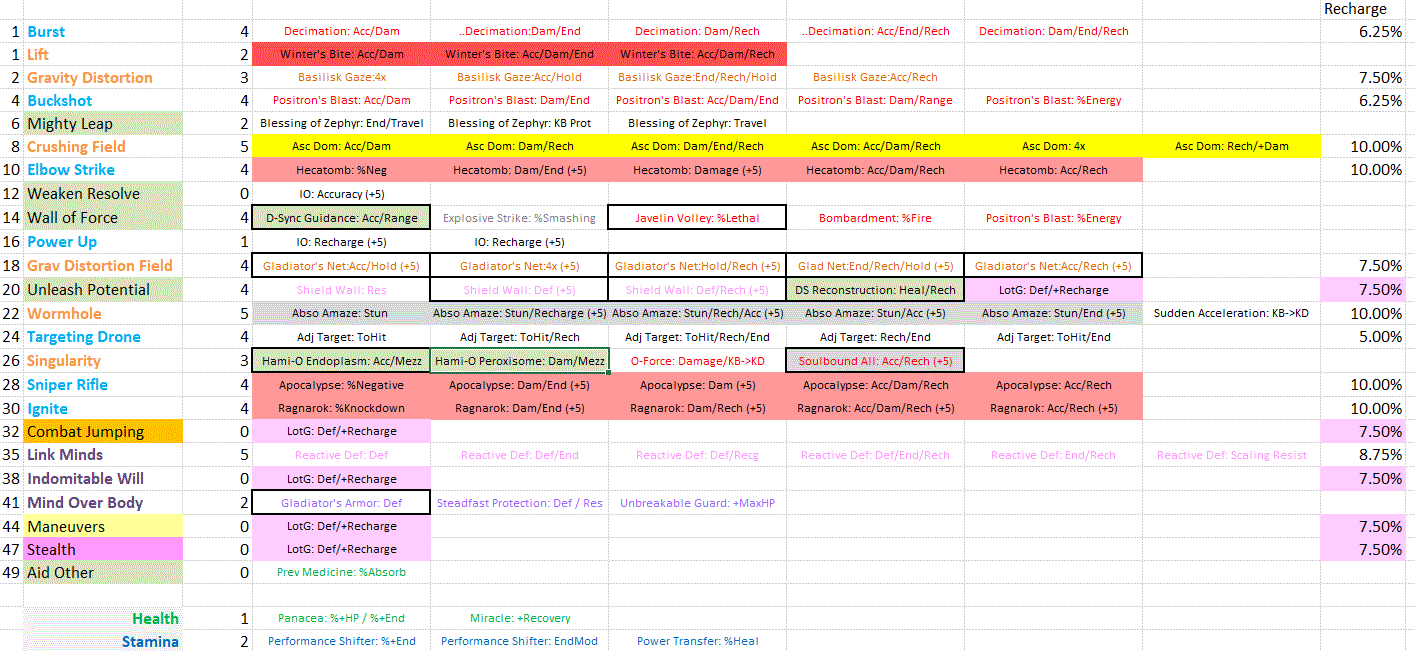Select the "Burst" power name cell
1415x651 pixels.
click(x=47, y=32)
